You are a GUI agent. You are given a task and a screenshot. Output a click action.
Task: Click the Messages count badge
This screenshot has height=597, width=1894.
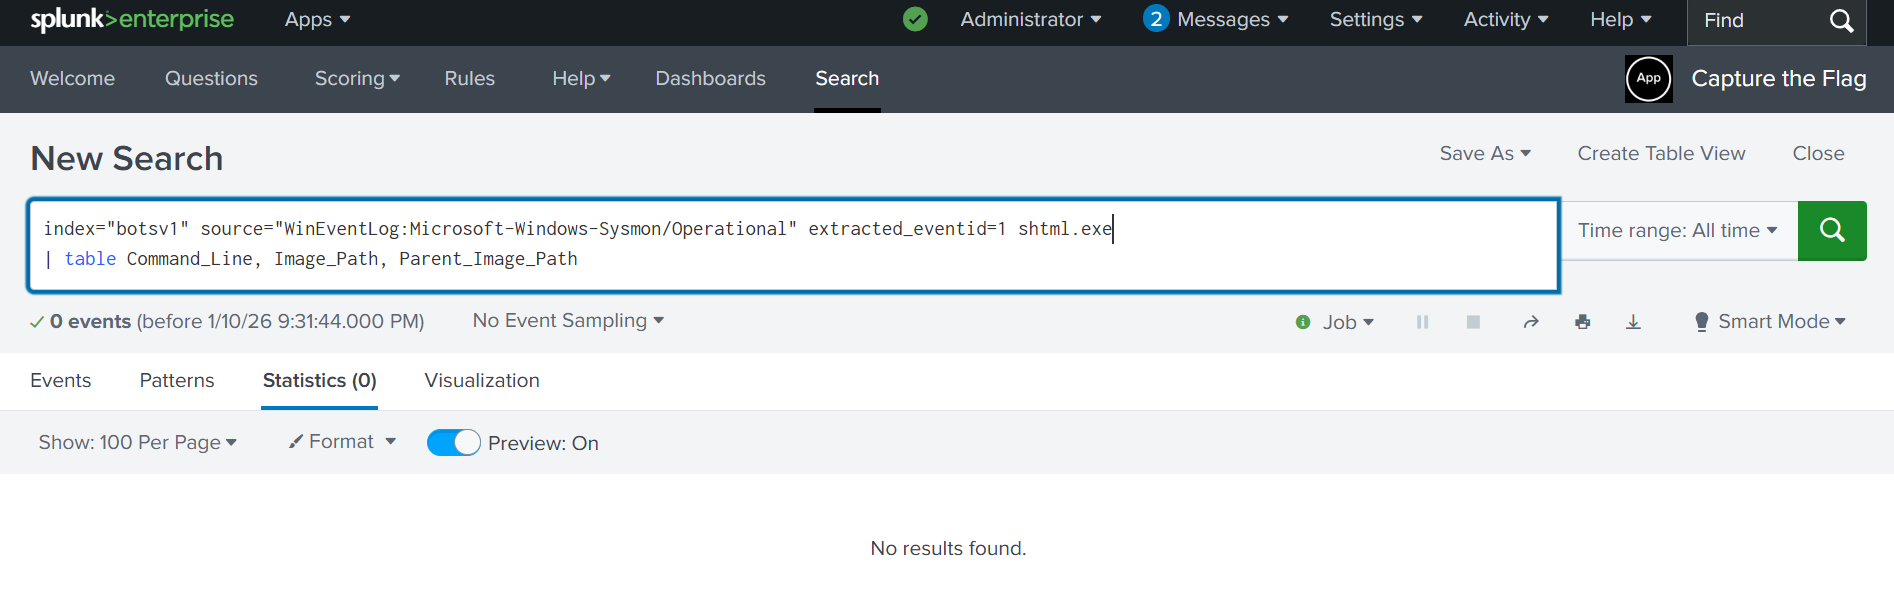(x=1156, y=19)
